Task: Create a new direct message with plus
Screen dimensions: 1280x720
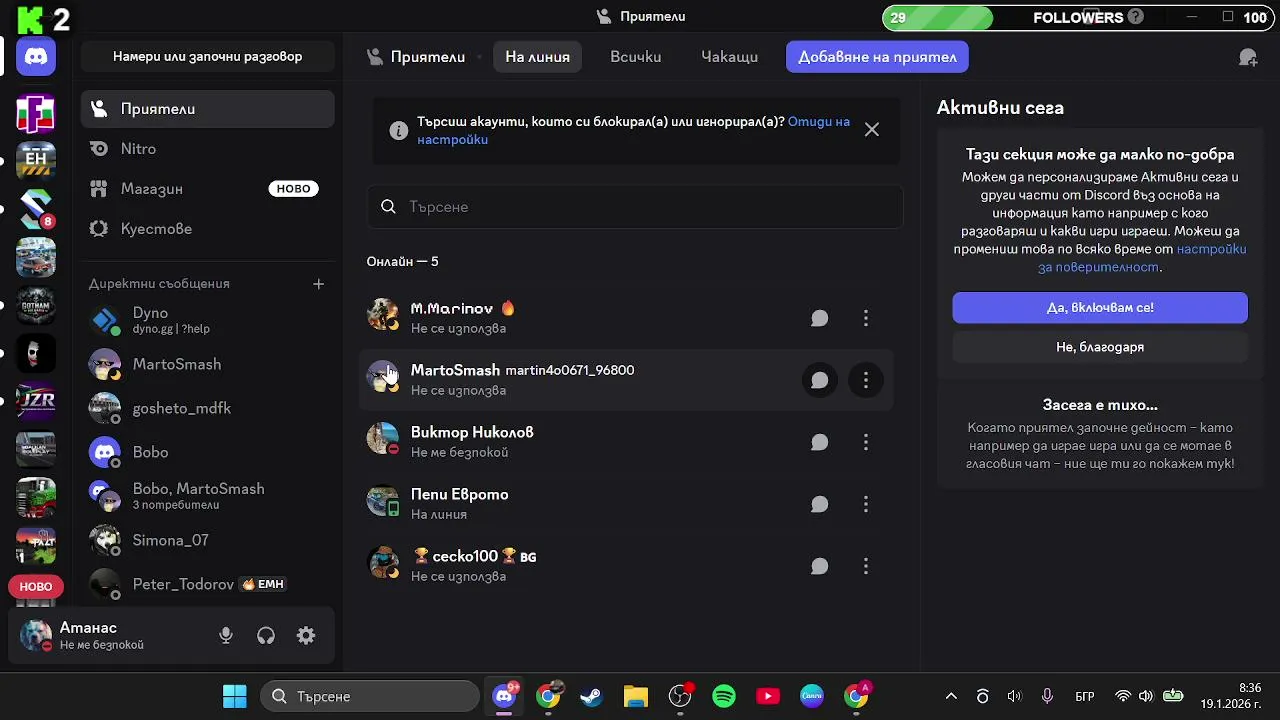Action: point(318,284)
